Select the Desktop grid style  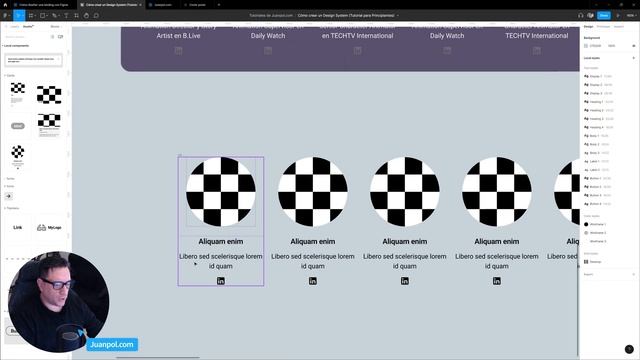click(593, 262)
